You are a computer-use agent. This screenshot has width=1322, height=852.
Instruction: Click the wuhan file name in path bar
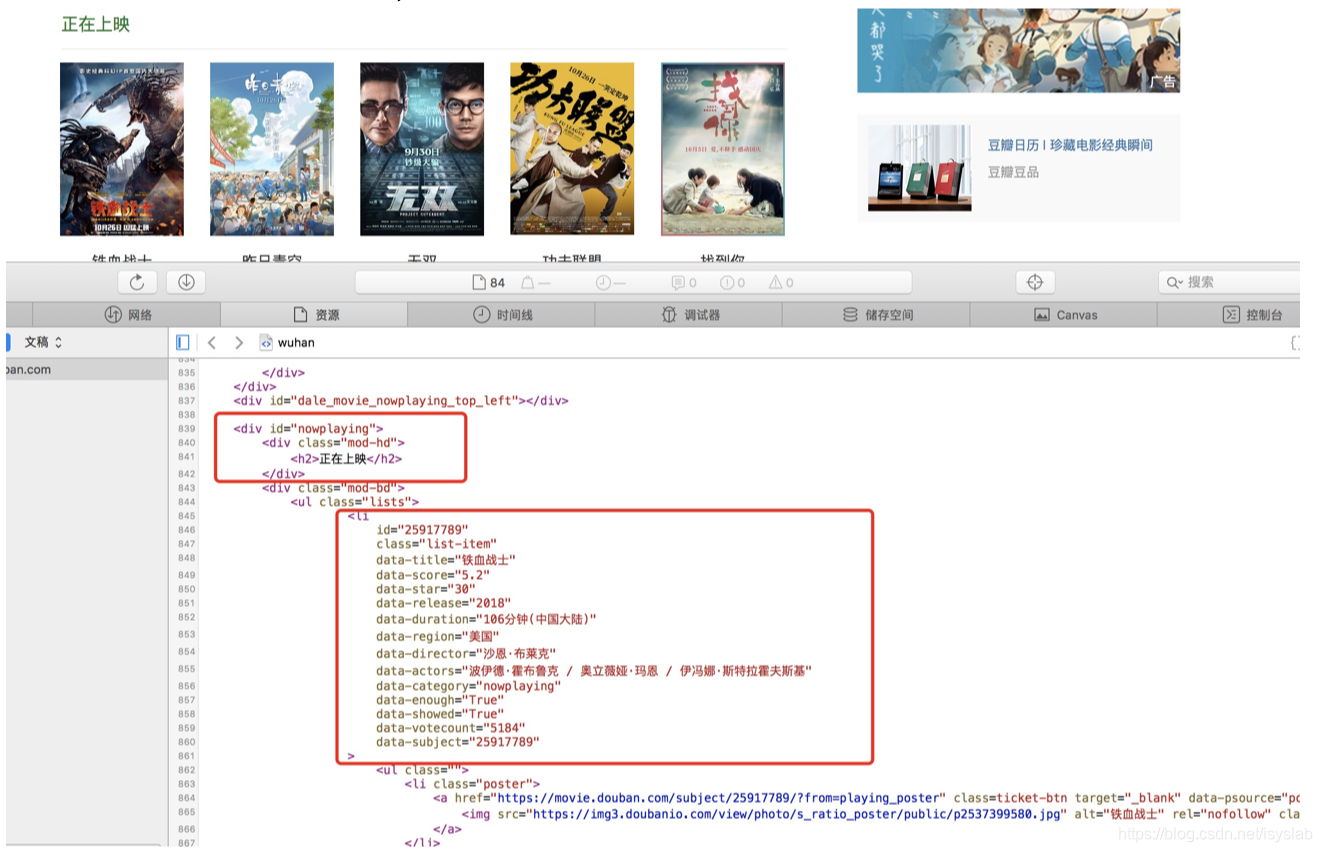click(296, 342)
